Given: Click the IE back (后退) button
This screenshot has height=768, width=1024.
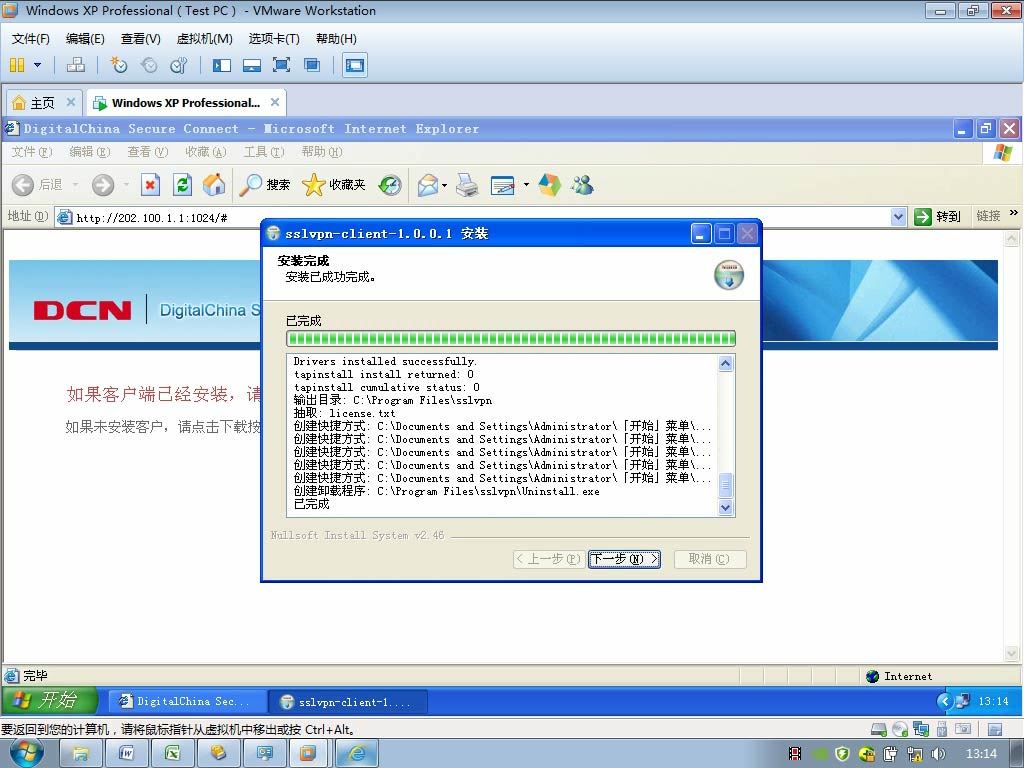Looking at the screenshot, I should (37, 185).
